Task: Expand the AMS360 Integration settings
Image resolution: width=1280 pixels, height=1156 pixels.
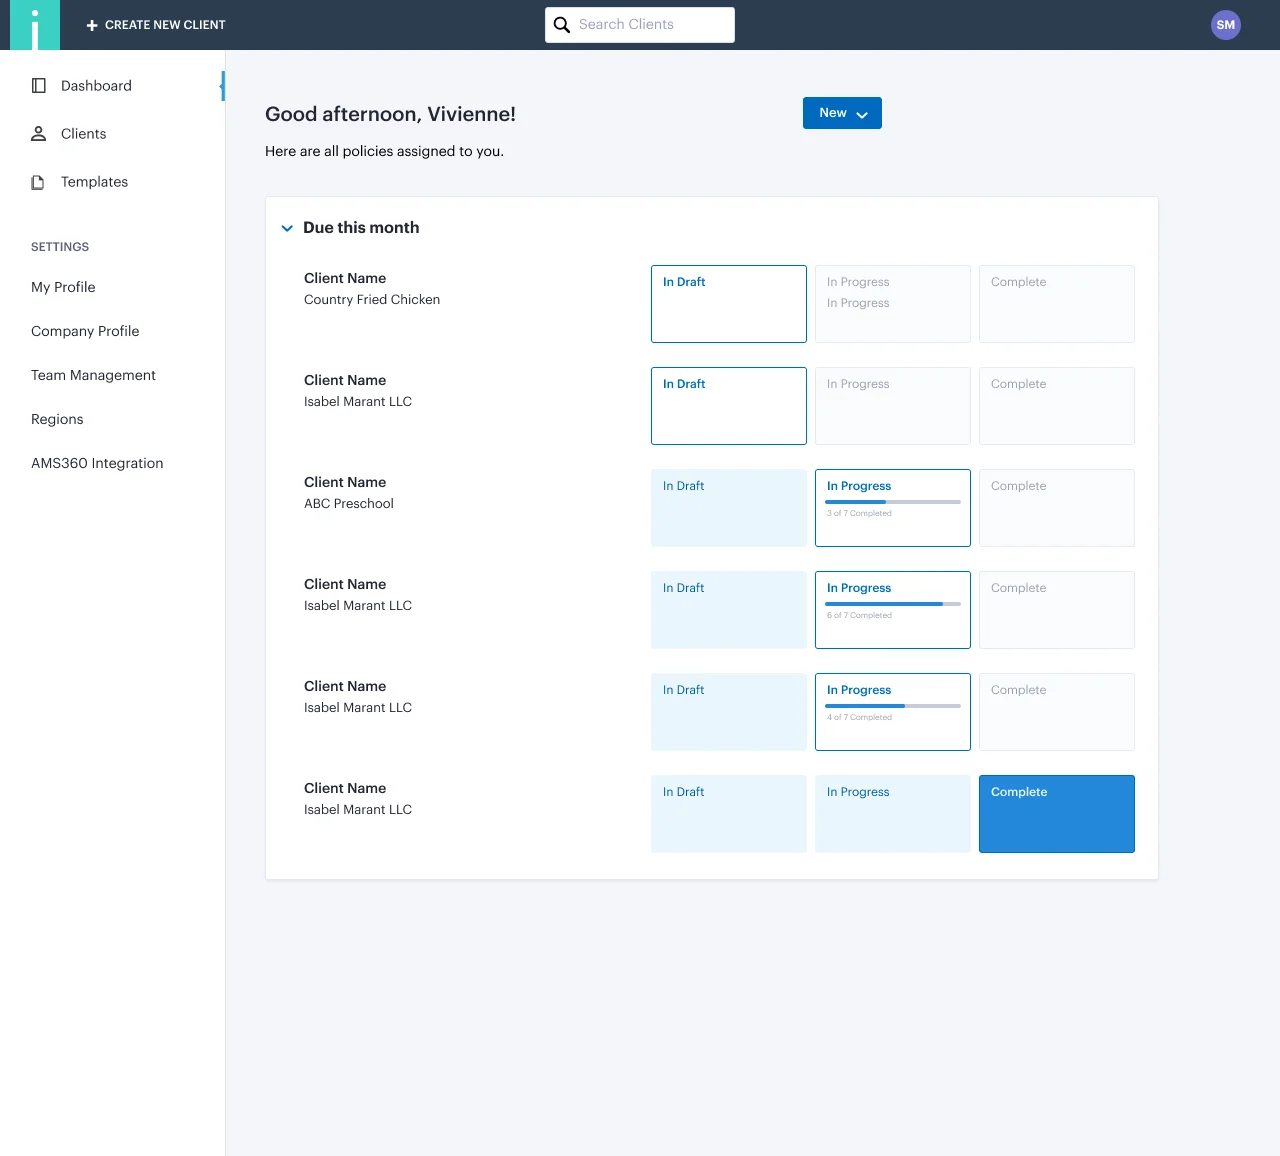Action: (x=97, y=463)
